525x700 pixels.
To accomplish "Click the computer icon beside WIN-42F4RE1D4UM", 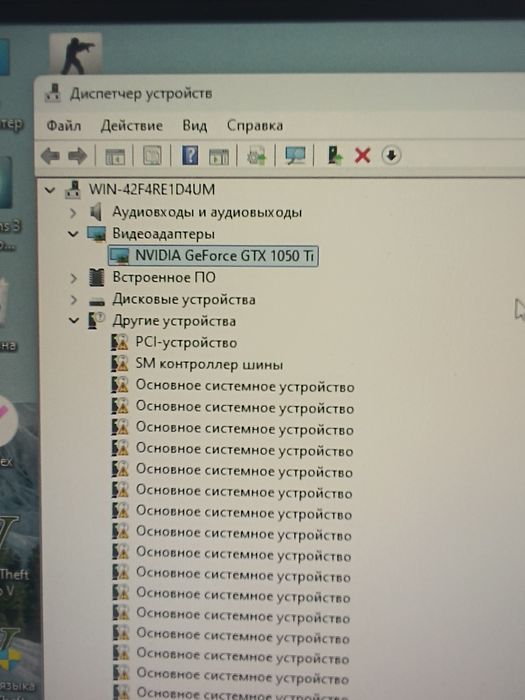I will tap(72, 189).
